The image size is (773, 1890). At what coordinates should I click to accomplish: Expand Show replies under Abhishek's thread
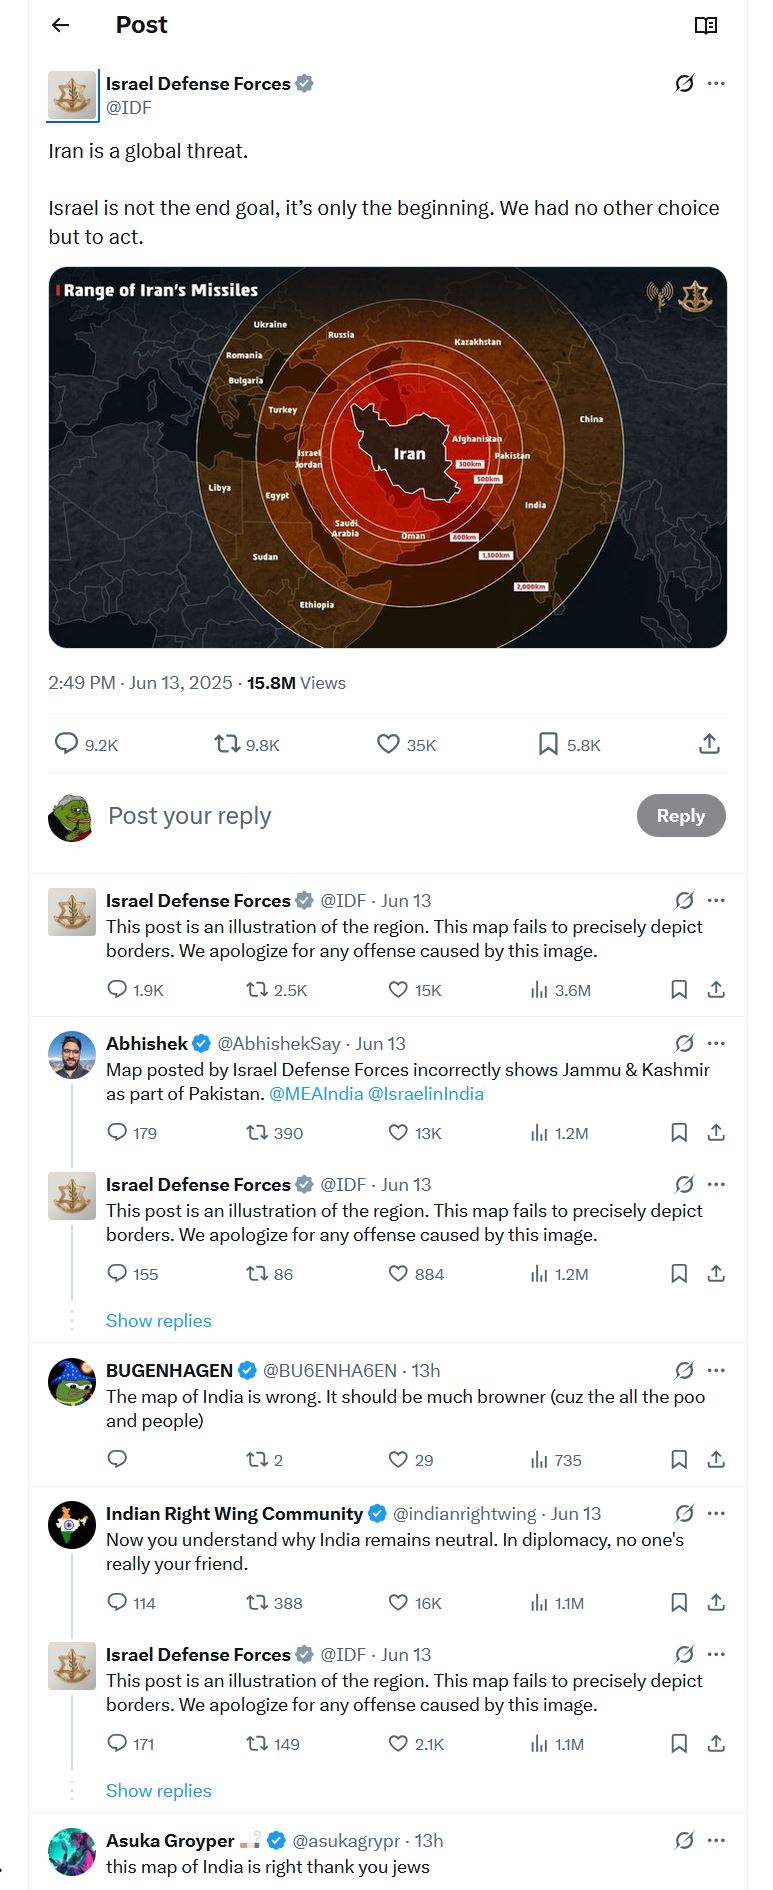click(159, 1320)
